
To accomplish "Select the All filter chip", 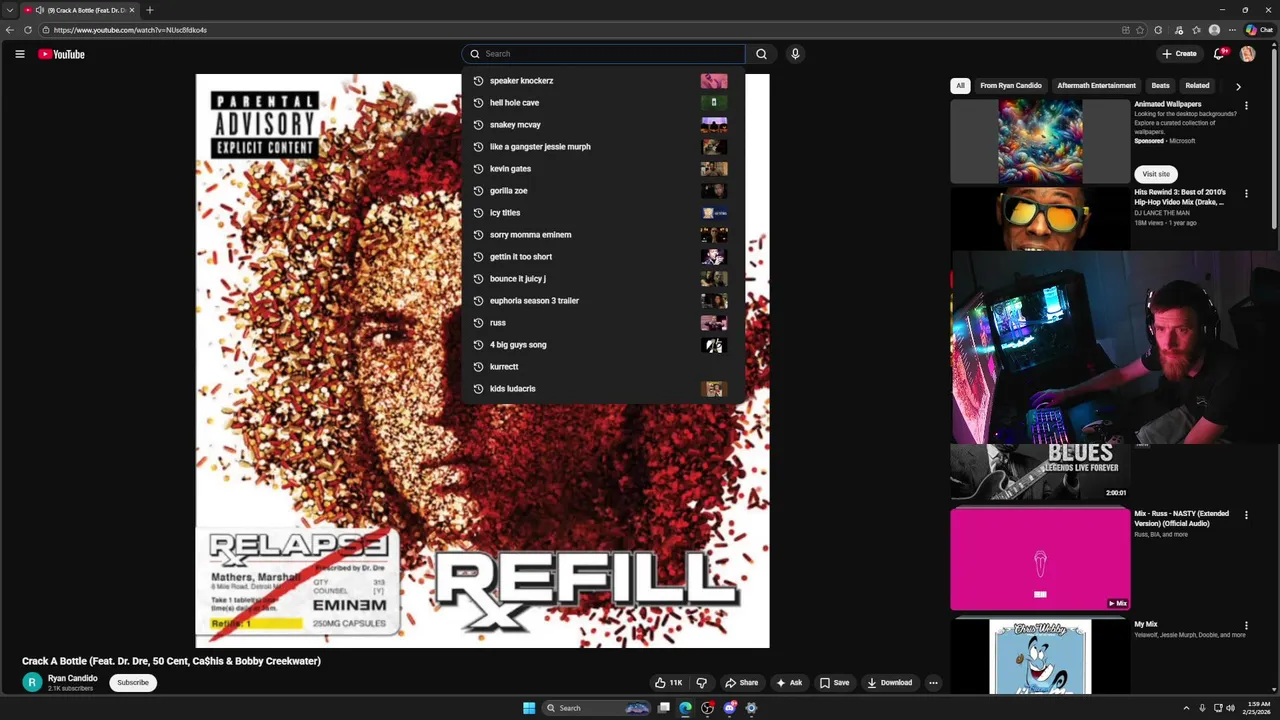I will 960,86.
